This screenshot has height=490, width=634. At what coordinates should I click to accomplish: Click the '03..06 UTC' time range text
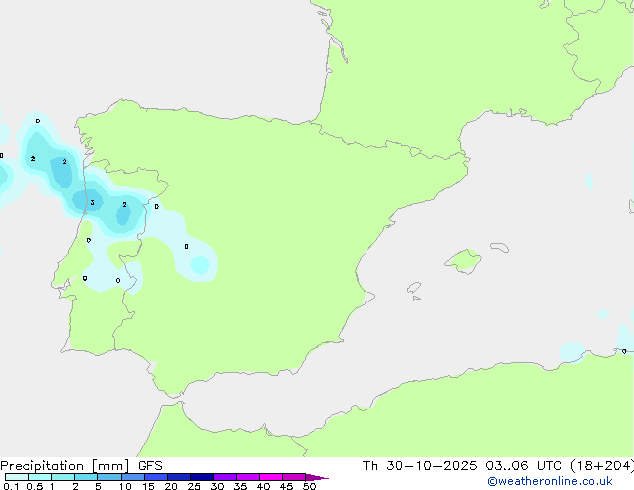point(524,466)
